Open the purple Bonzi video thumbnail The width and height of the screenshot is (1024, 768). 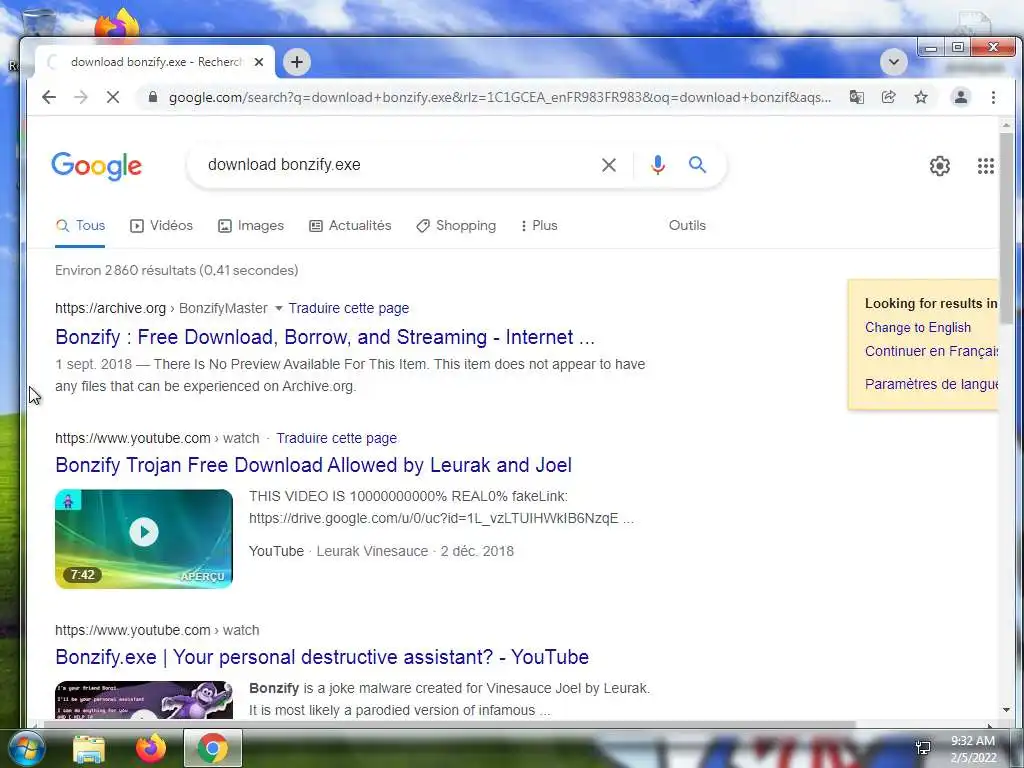[x=144, y=700]
